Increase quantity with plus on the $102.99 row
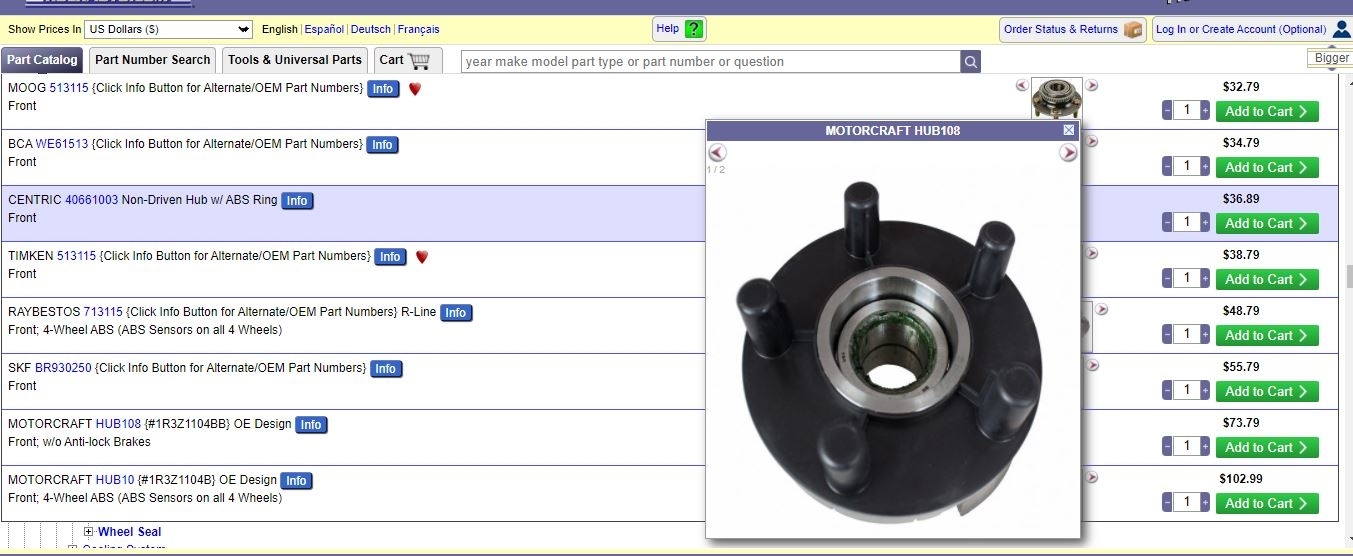 tap(1205, 502)
